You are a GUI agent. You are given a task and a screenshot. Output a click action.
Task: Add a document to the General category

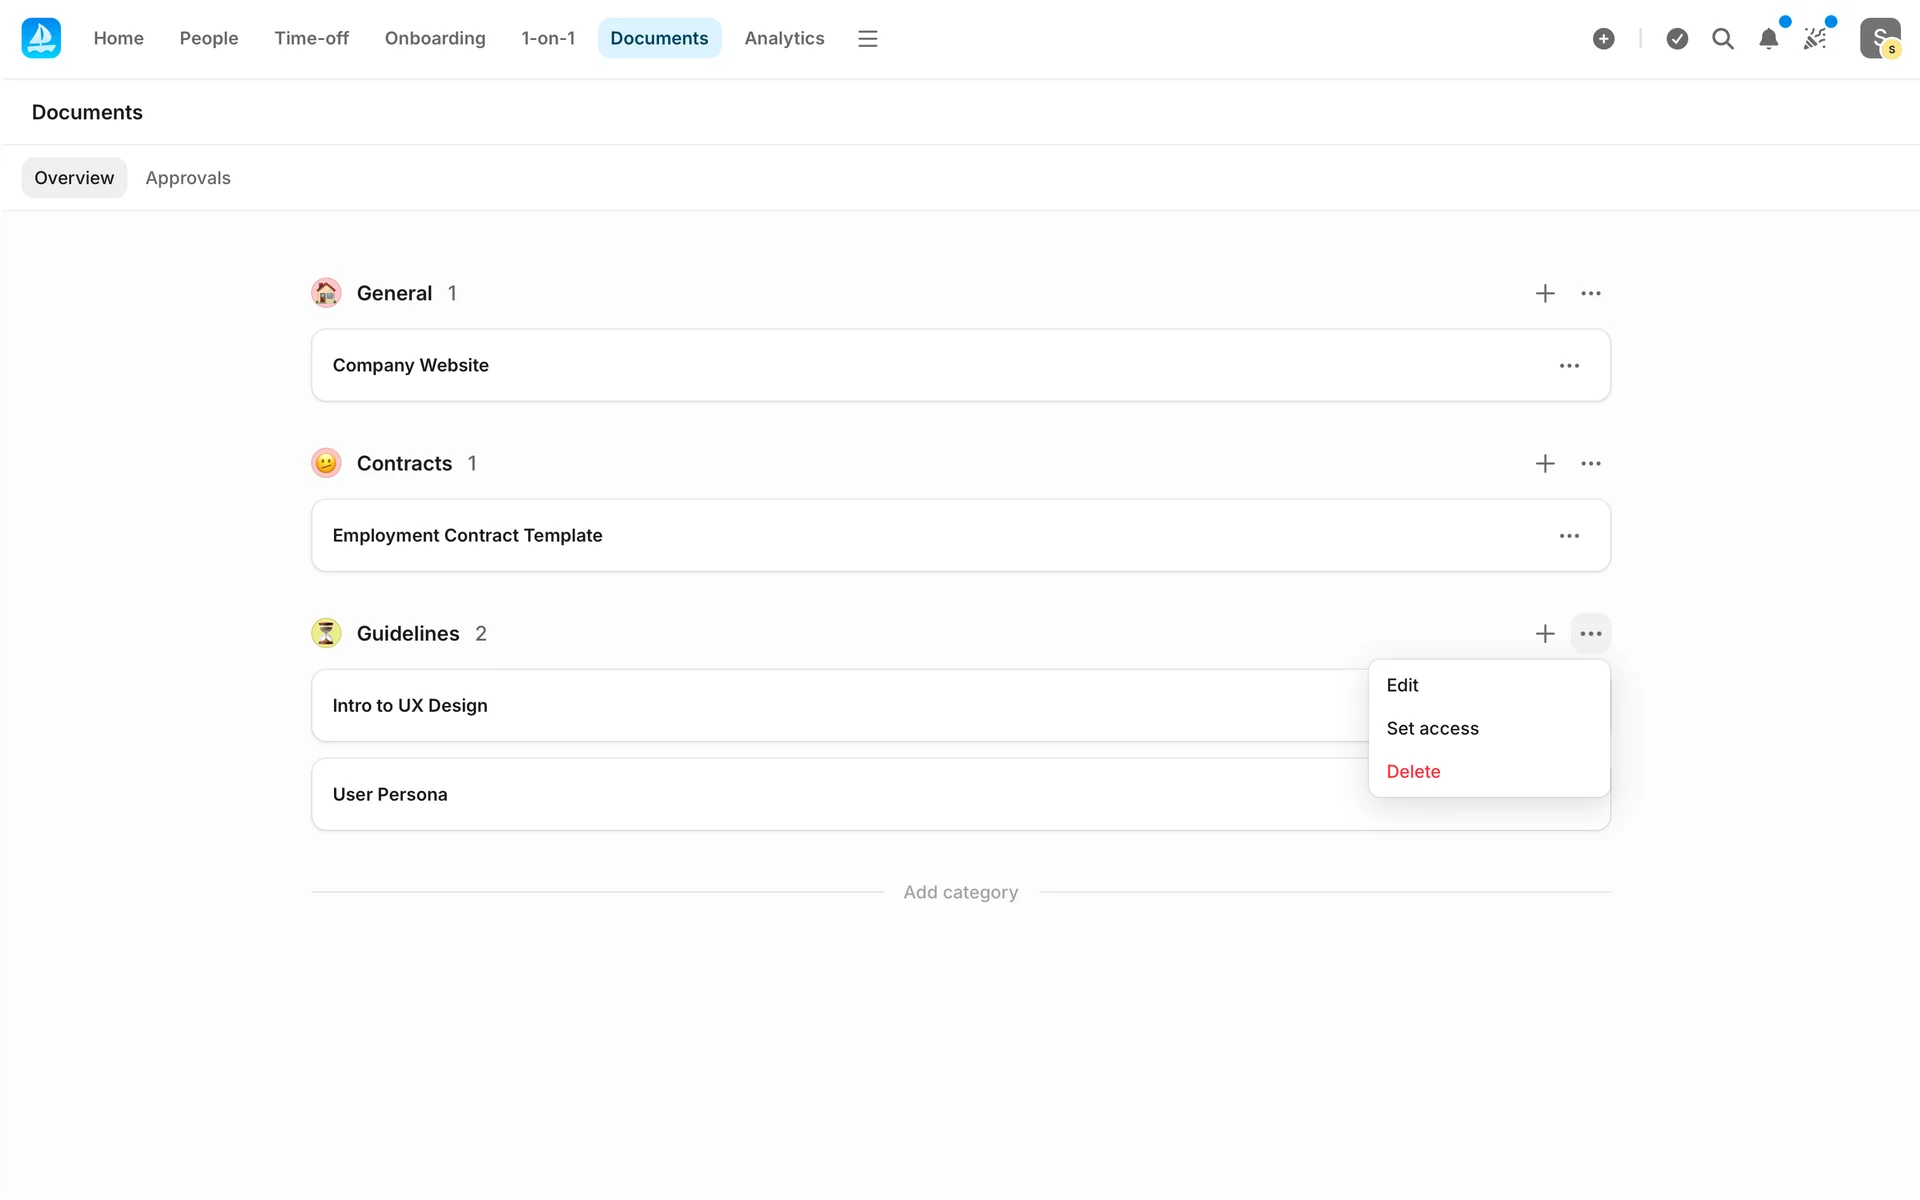[x=1545, y=293]
